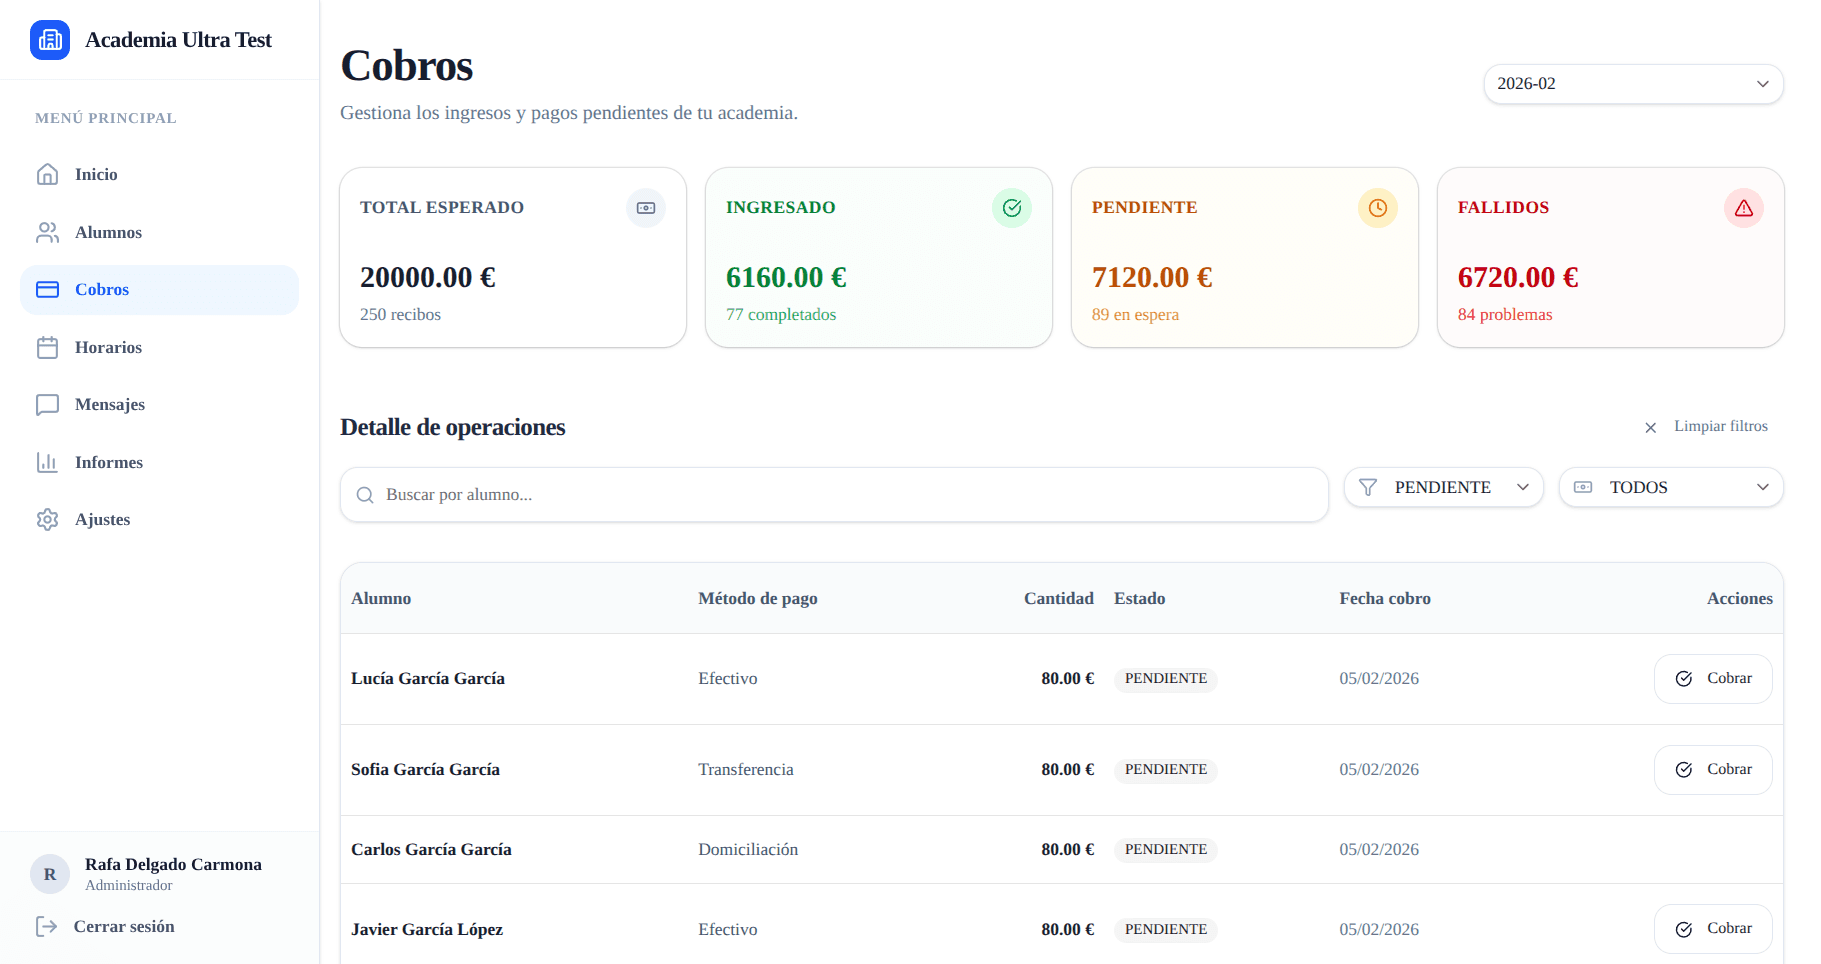Click user name Rafa Delgado Carmona
Image resolution: width=1821 pixels, height=964 pixels.
(x=173, y=864)
